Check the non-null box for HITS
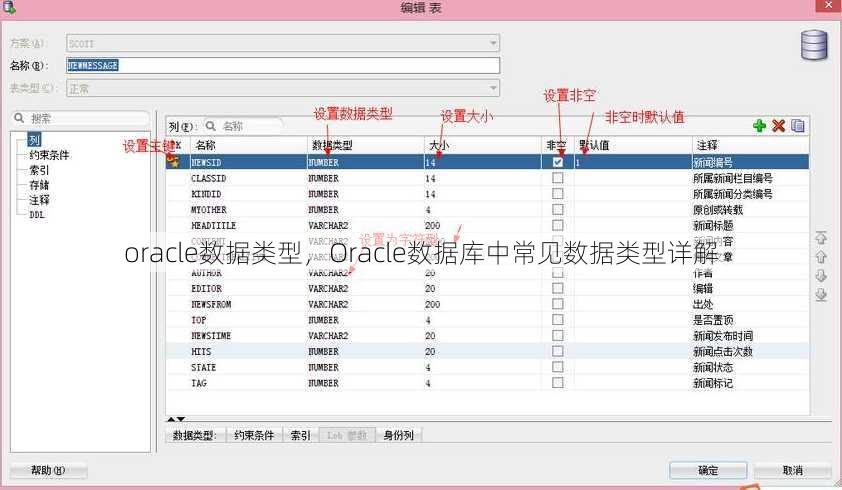 pyautogui.click(x=558, y=351)
